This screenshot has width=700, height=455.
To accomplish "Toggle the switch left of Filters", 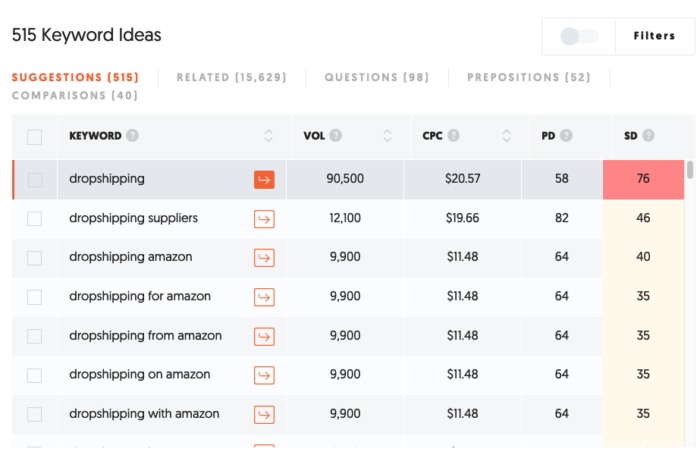I will click(x=579, y=36).
